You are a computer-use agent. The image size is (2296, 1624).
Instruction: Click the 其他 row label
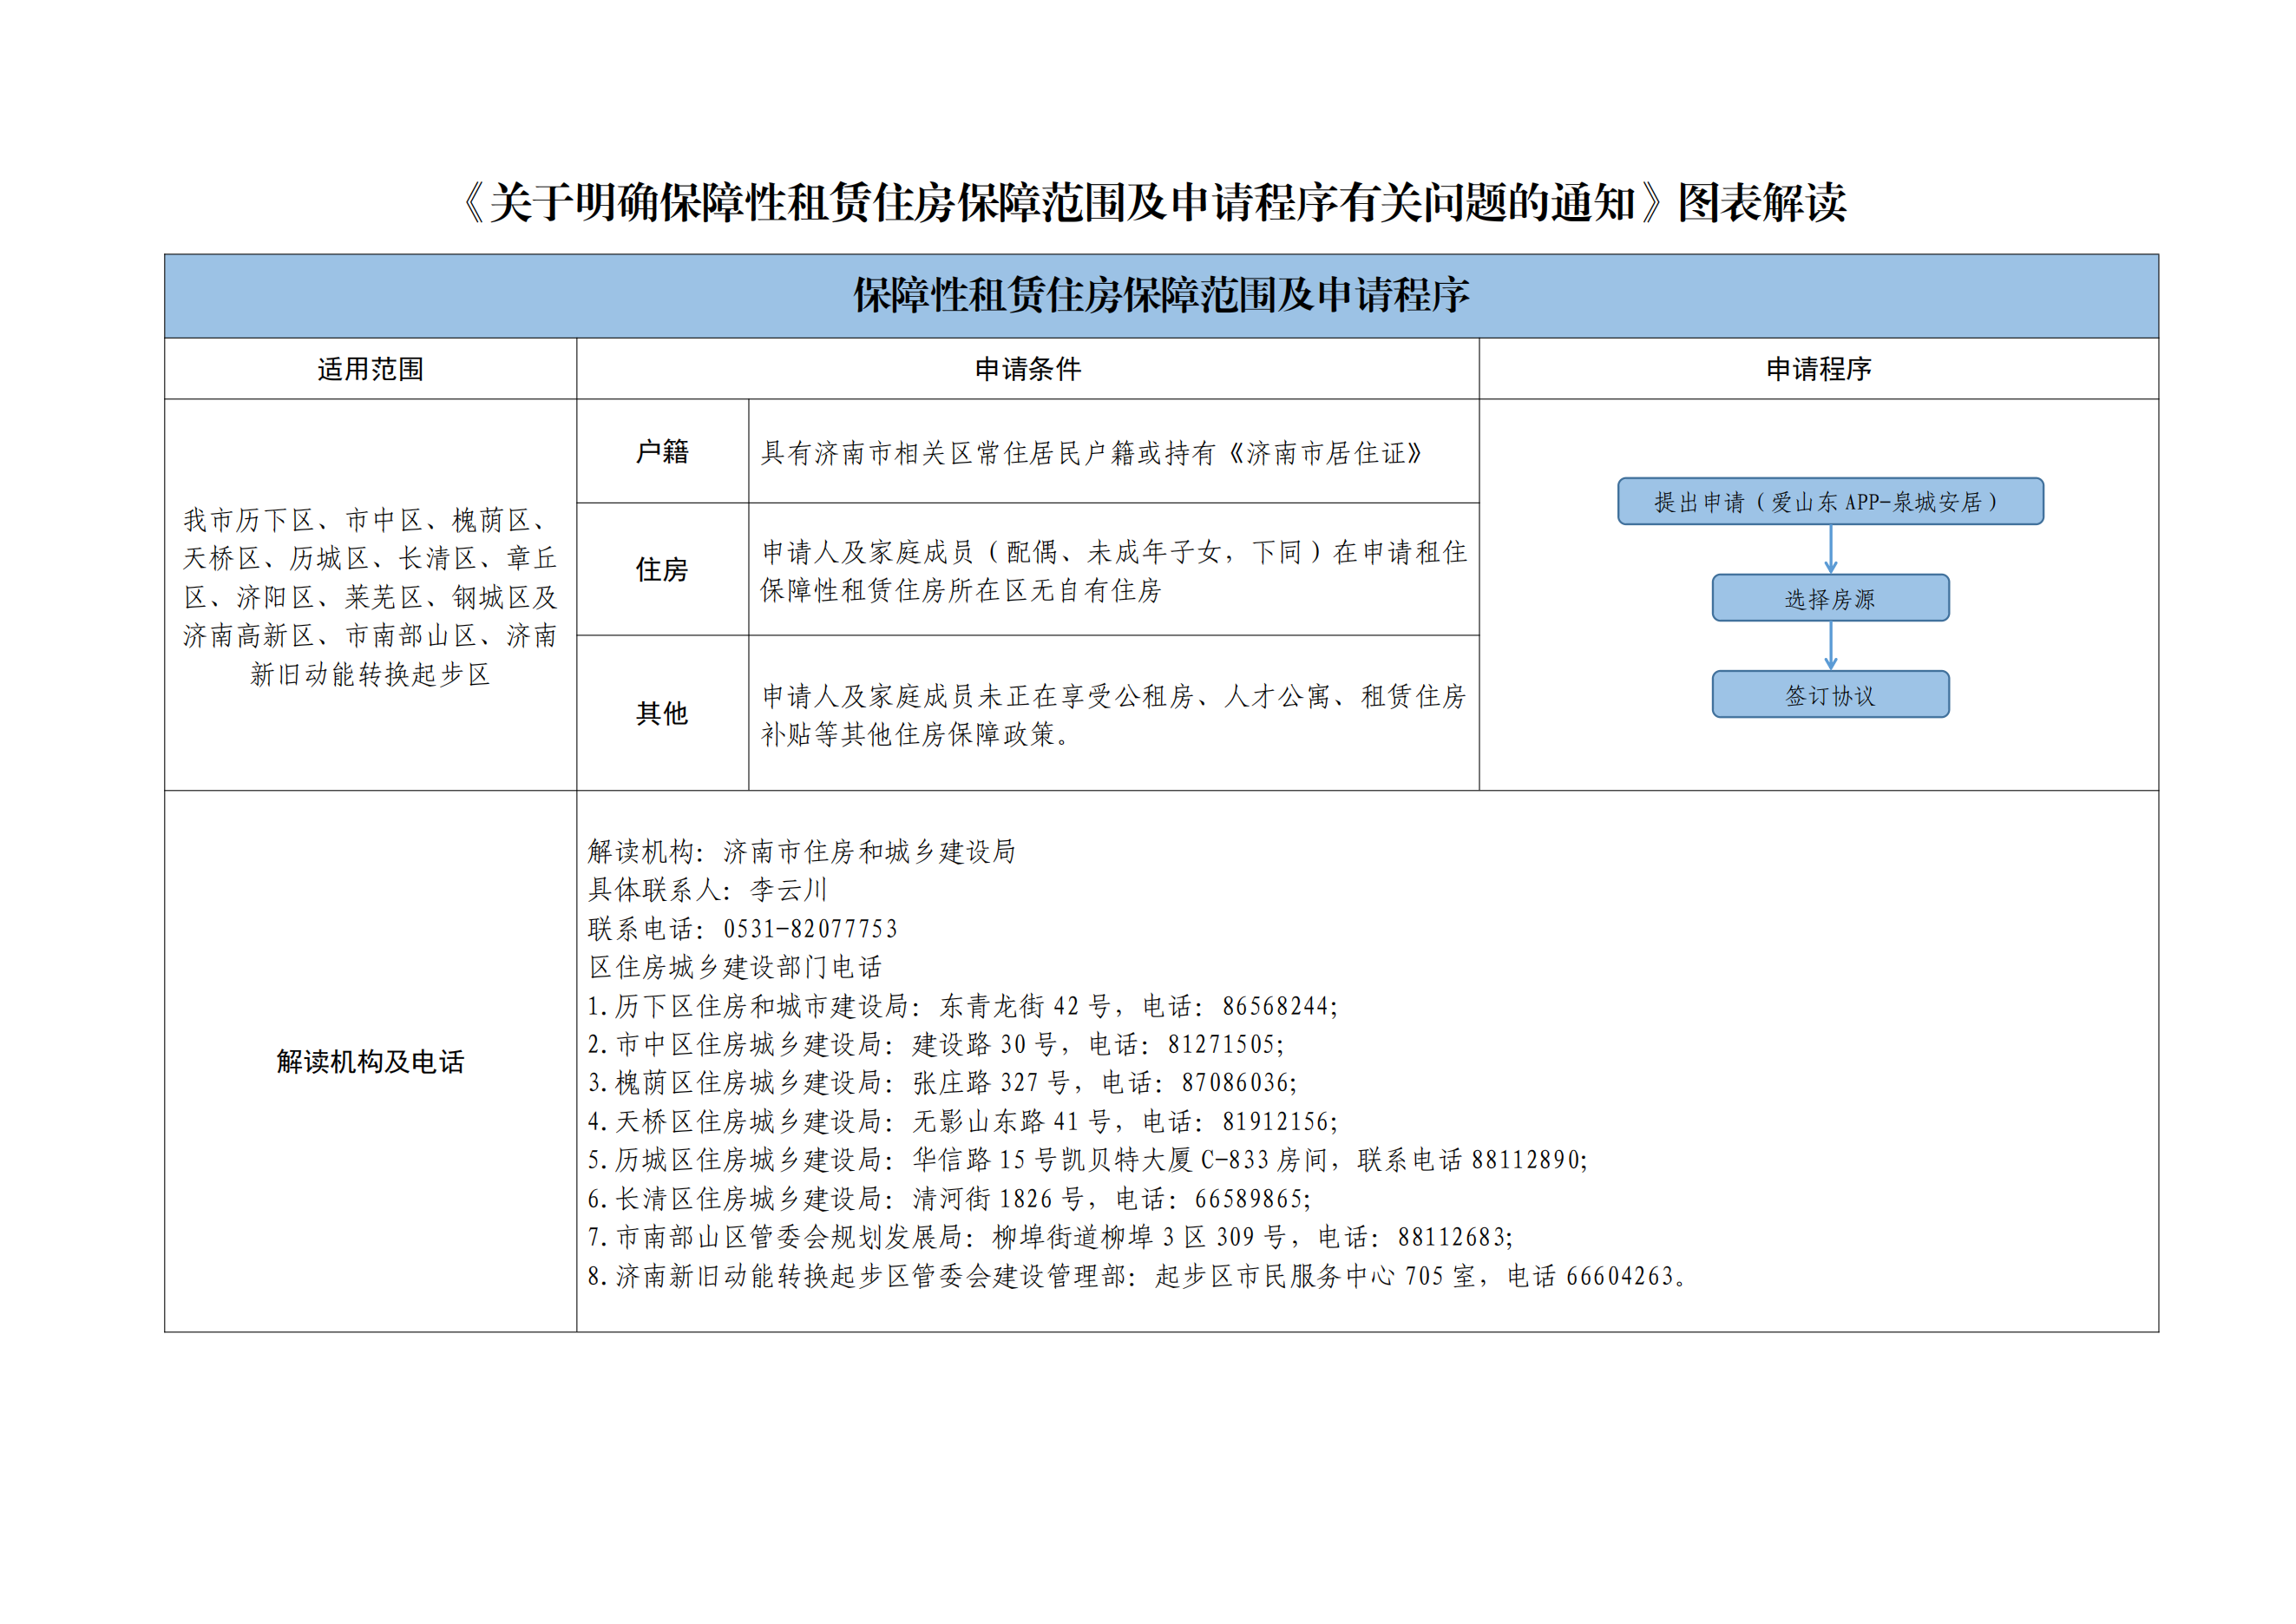(x=662, y=713)
